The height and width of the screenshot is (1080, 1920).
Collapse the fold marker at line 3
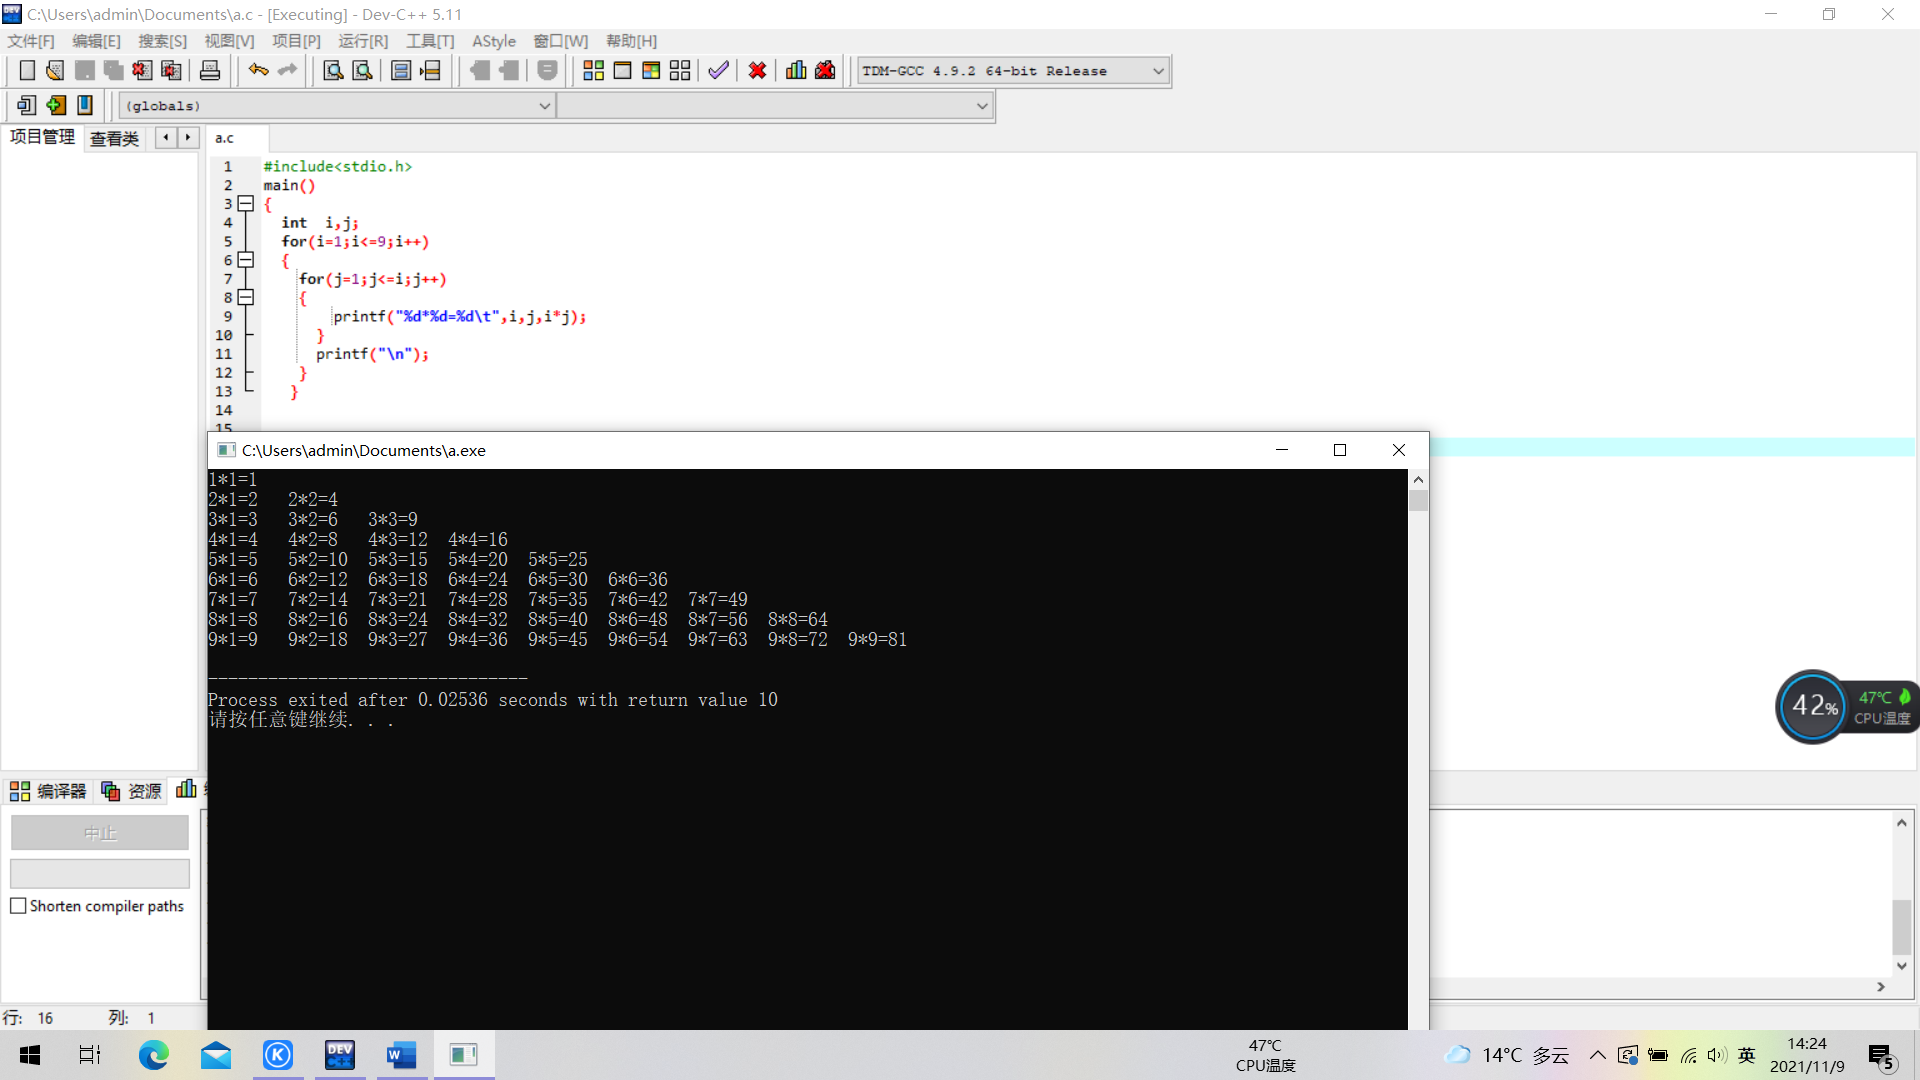[x=246, y=204]
